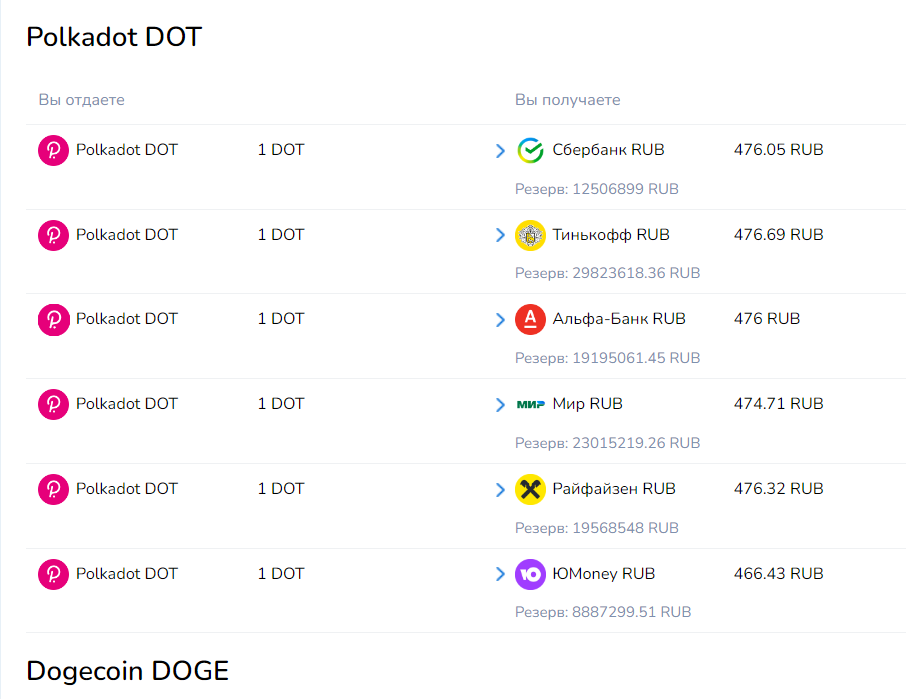Click 1 DOT amount in Альфа-Банк row
Image resolution: width=906 pixels, height=699 pixels.
tap(281, 319)
